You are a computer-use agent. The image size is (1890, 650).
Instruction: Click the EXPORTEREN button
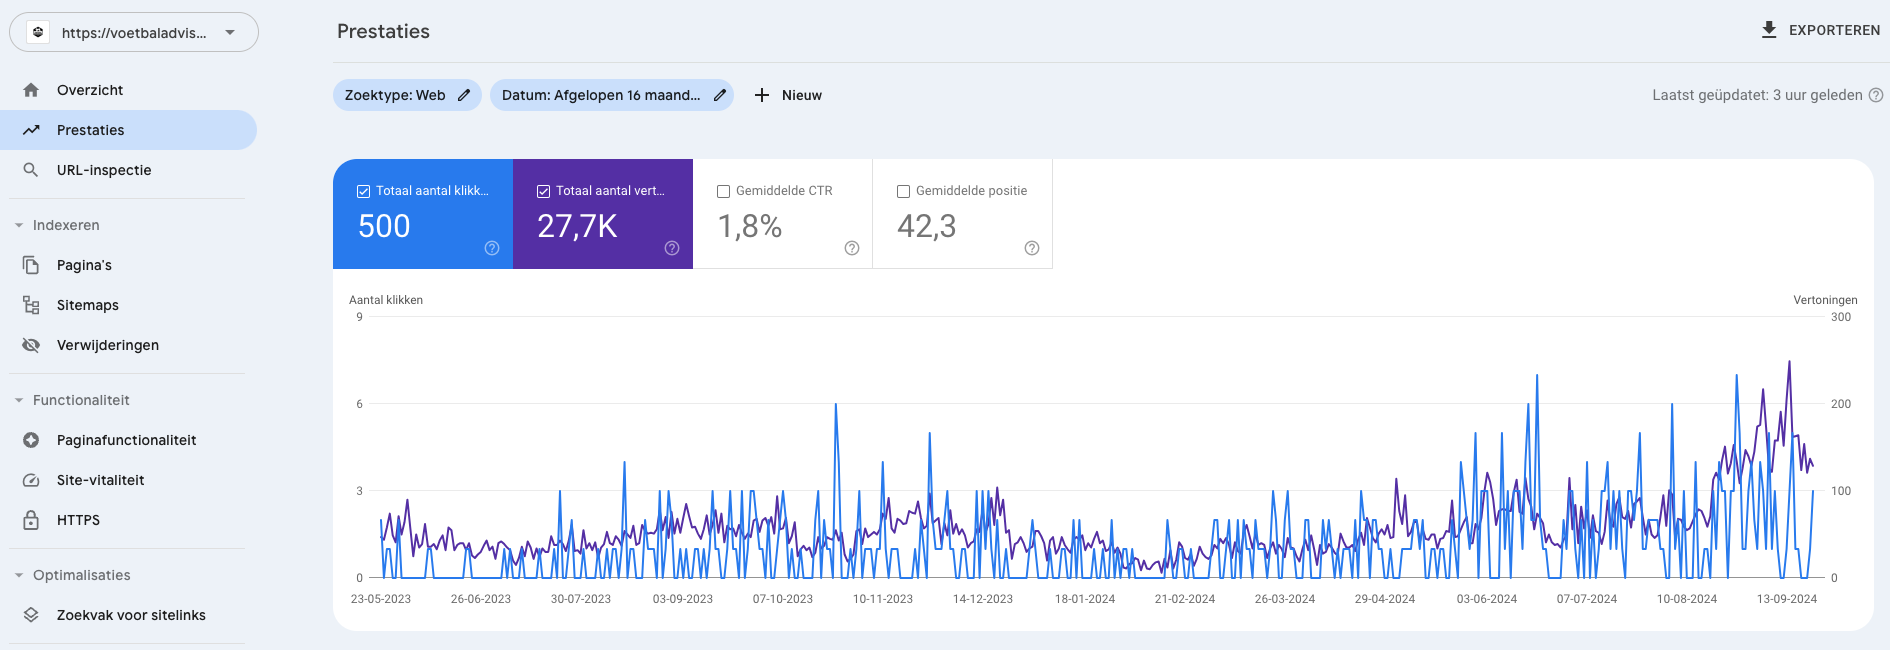click(1820, 30)
